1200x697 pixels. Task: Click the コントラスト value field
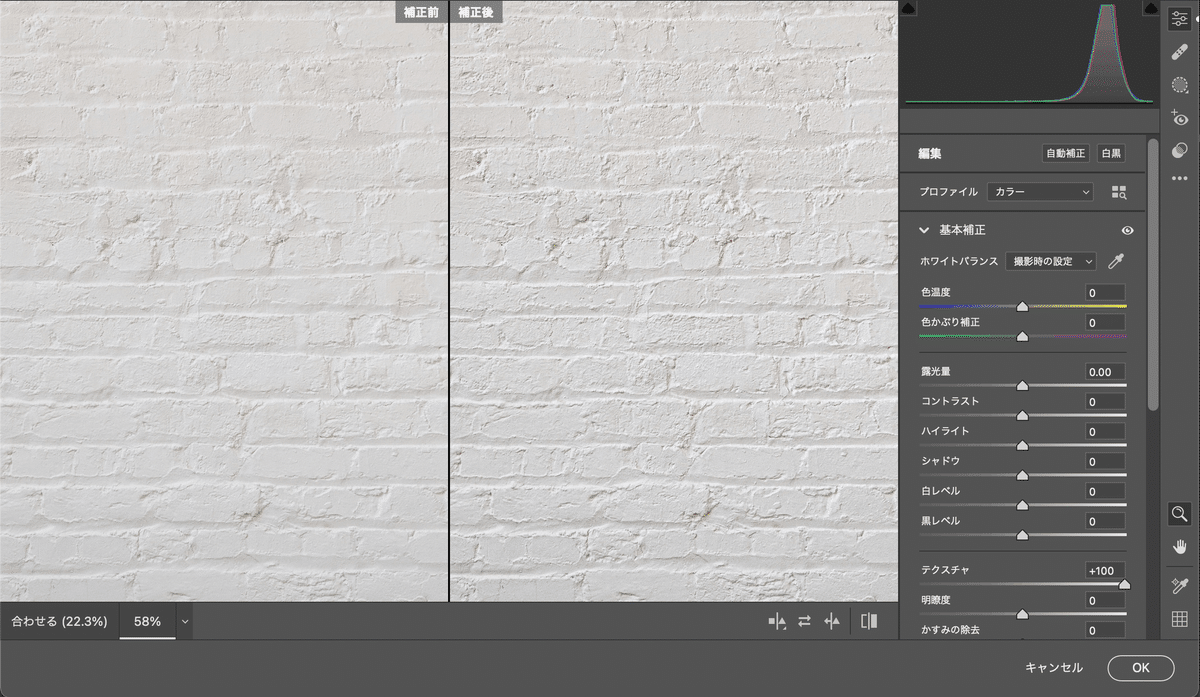tap(1105, 401)
